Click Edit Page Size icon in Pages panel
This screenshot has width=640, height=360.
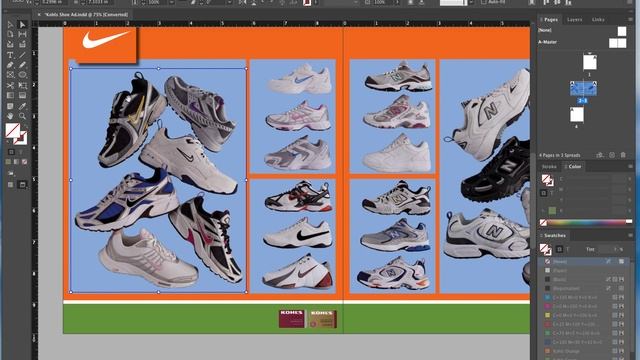tap(600, 155)
